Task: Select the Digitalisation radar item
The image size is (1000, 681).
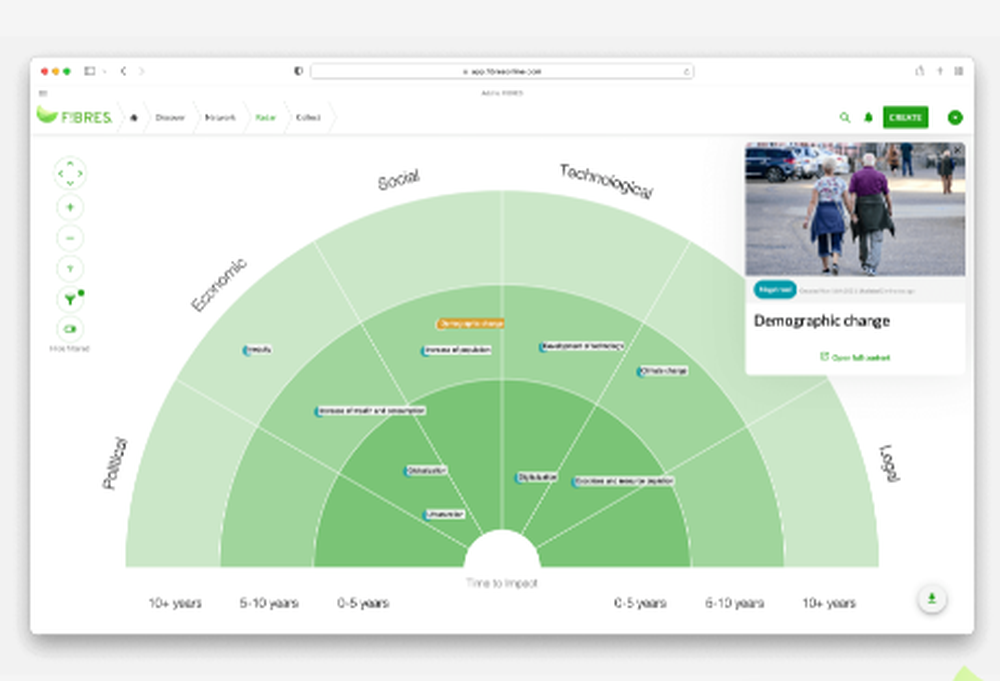Action: tap(536, 477)
